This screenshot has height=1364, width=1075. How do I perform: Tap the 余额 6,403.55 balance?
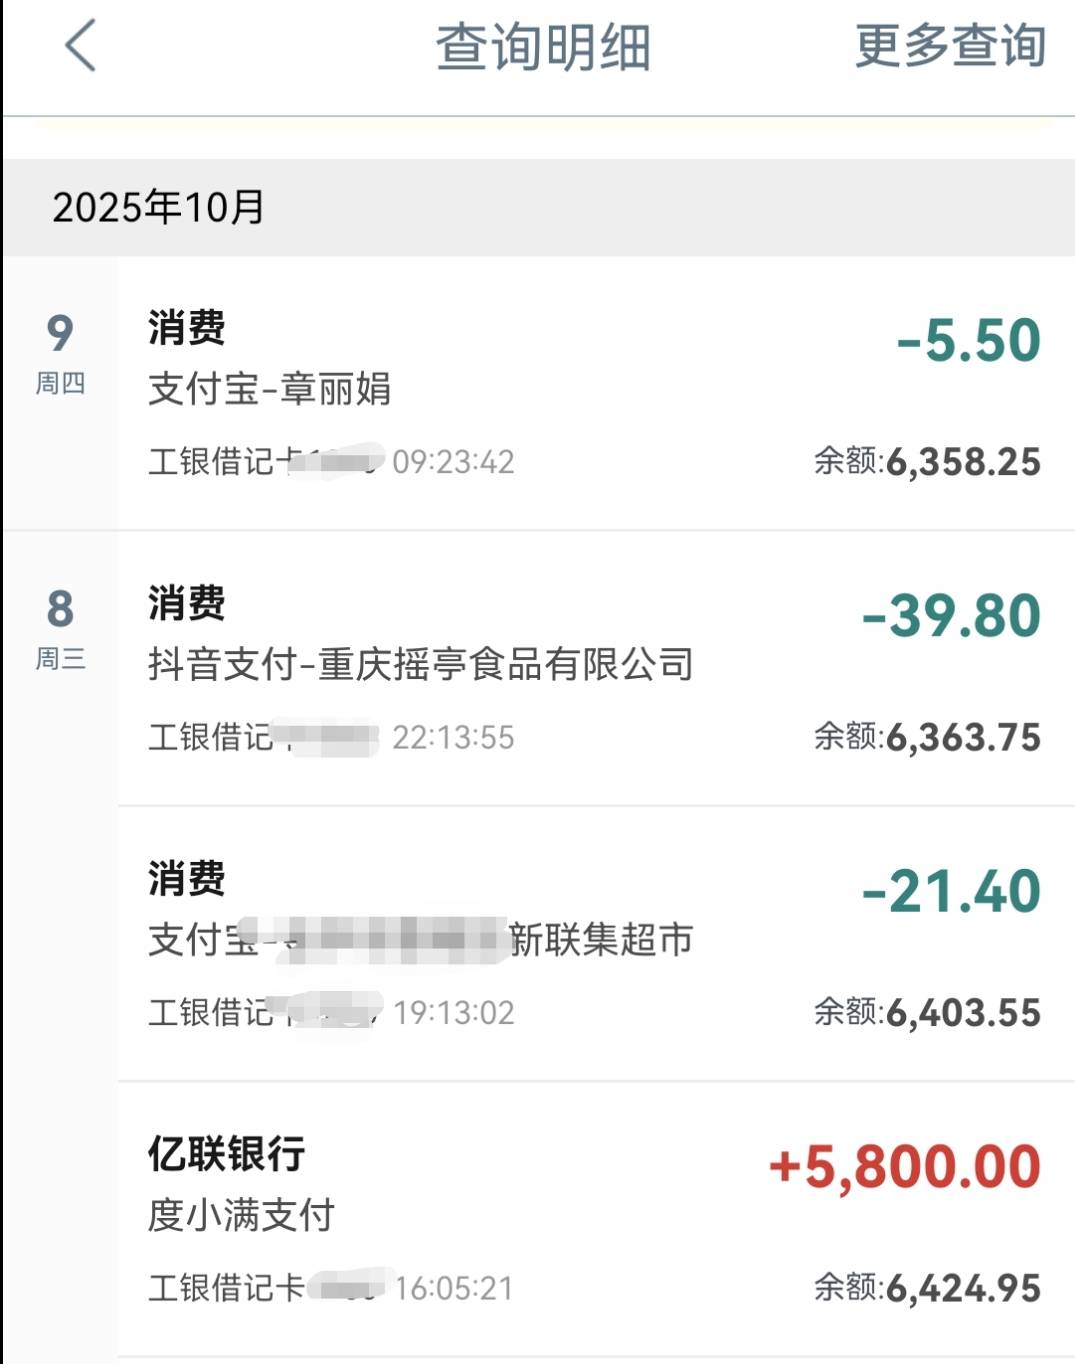pos(927,1013)
